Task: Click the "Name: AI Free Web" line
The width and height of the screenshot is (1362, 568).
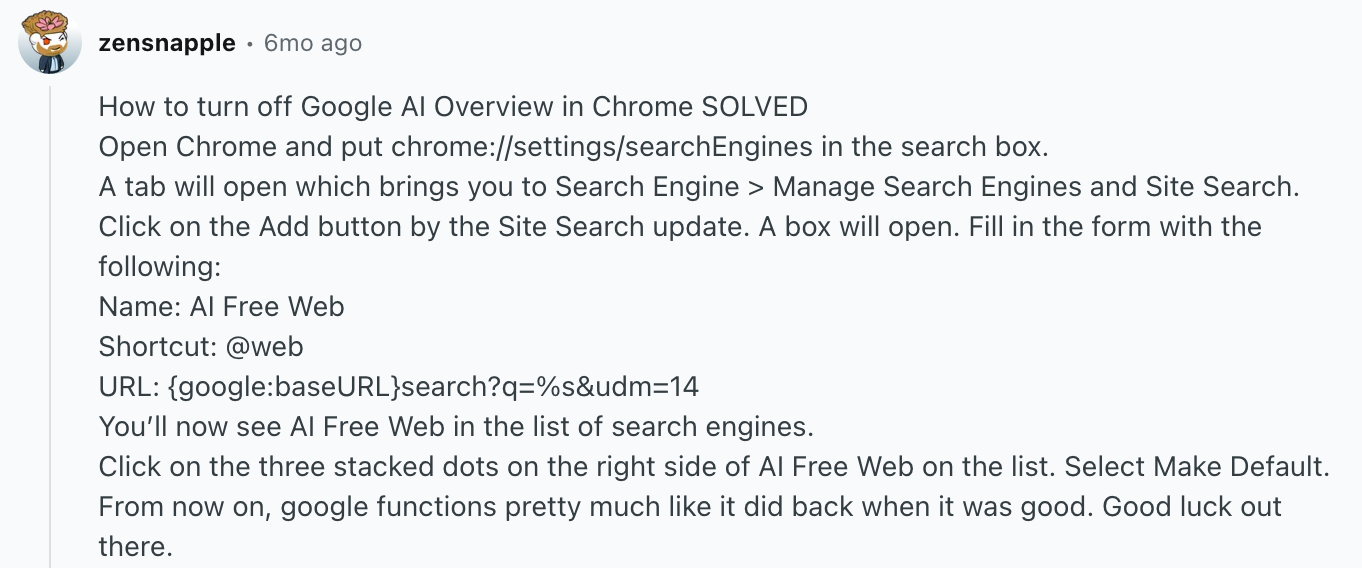Action: 221,306
